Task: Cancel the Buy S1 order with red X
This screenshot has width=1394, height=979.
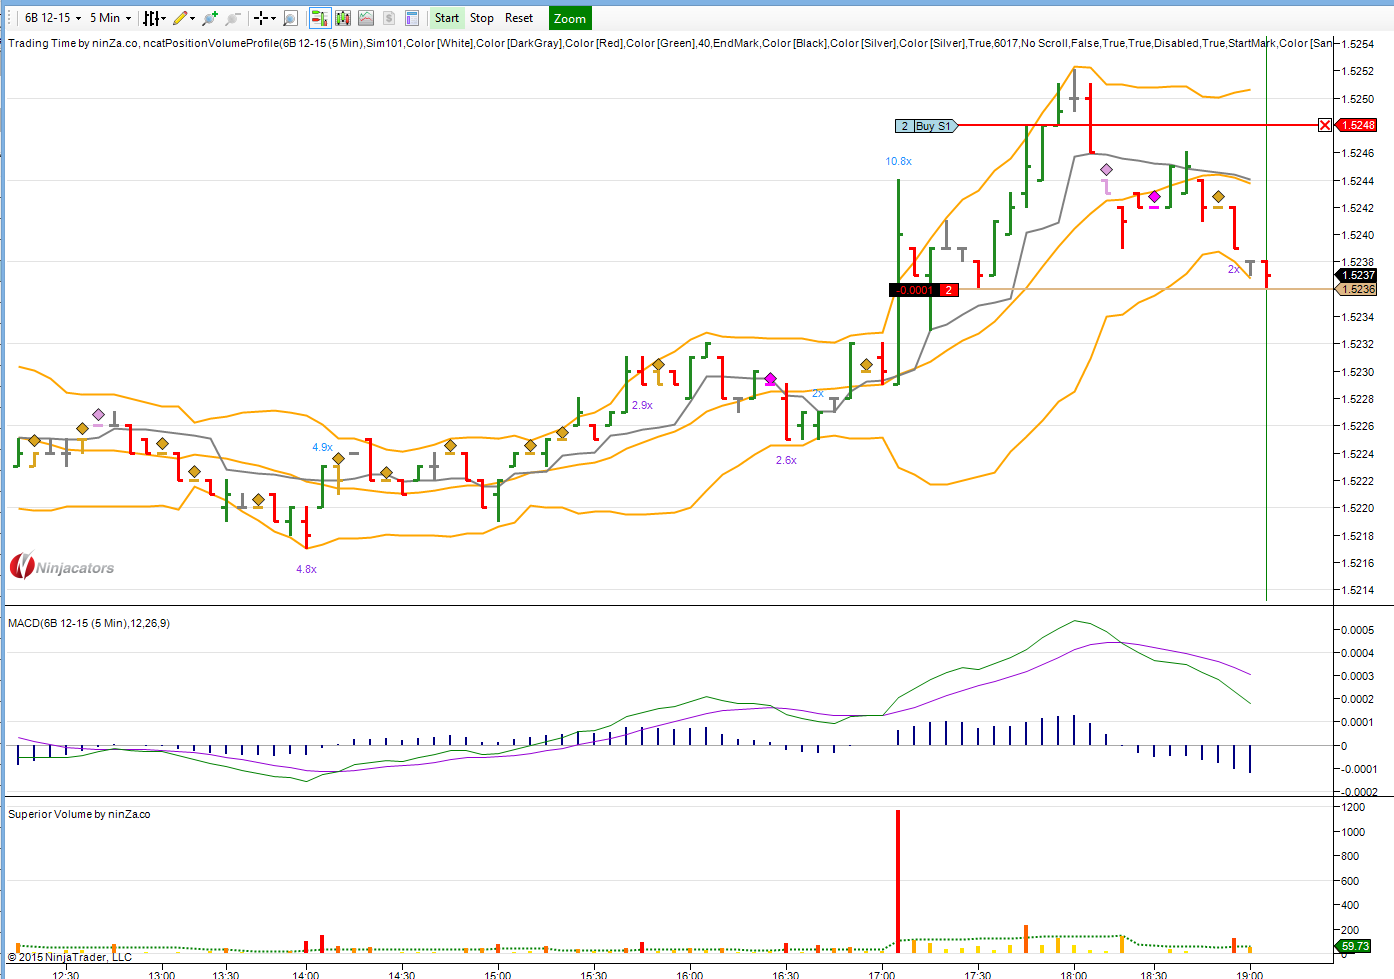Action: 1325,125
